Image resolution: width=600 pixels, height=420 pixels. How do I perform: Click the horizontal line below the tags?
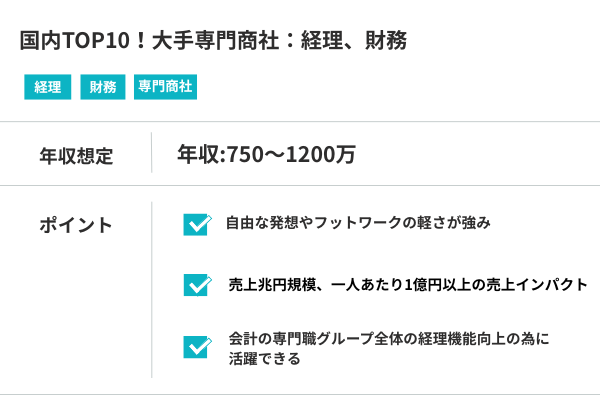click(300, 122)
